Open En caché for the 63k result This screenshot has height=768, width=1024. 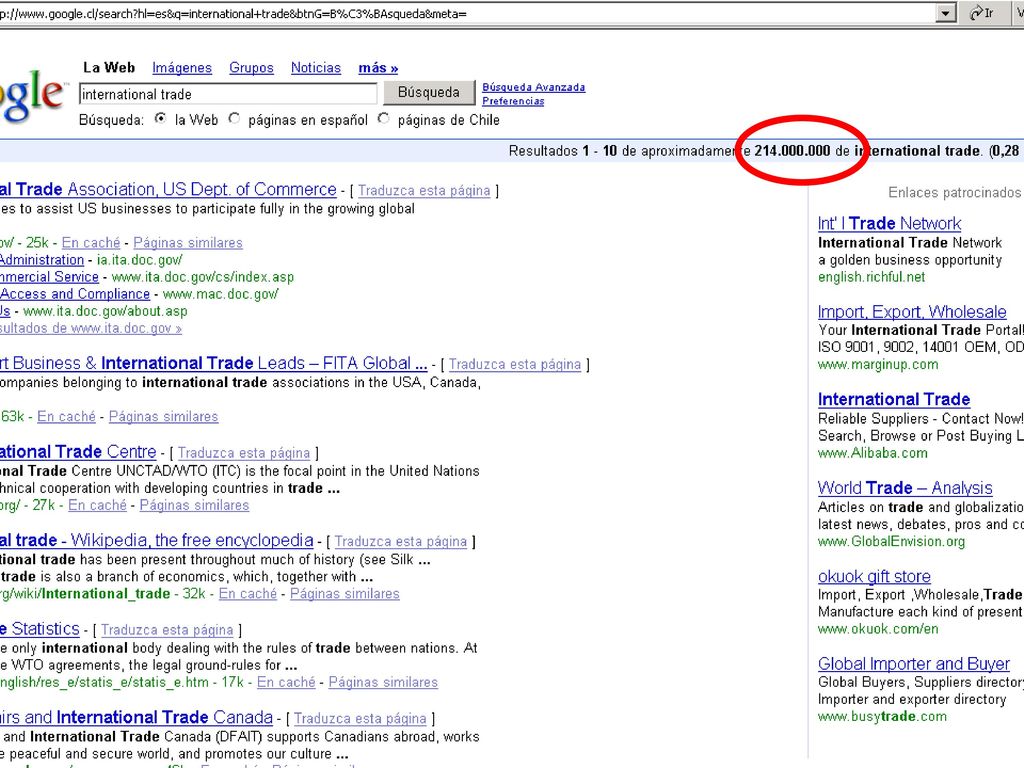tap(66, 416)
